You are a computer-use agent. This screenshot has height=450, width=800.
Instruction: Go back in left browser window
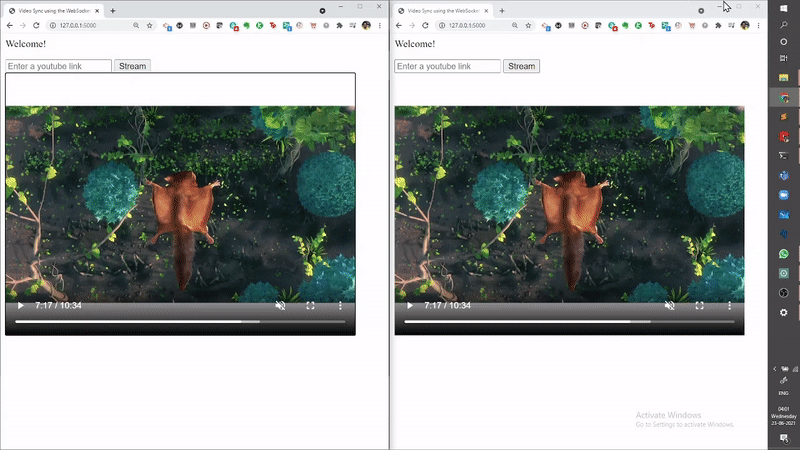click(10, 26)
